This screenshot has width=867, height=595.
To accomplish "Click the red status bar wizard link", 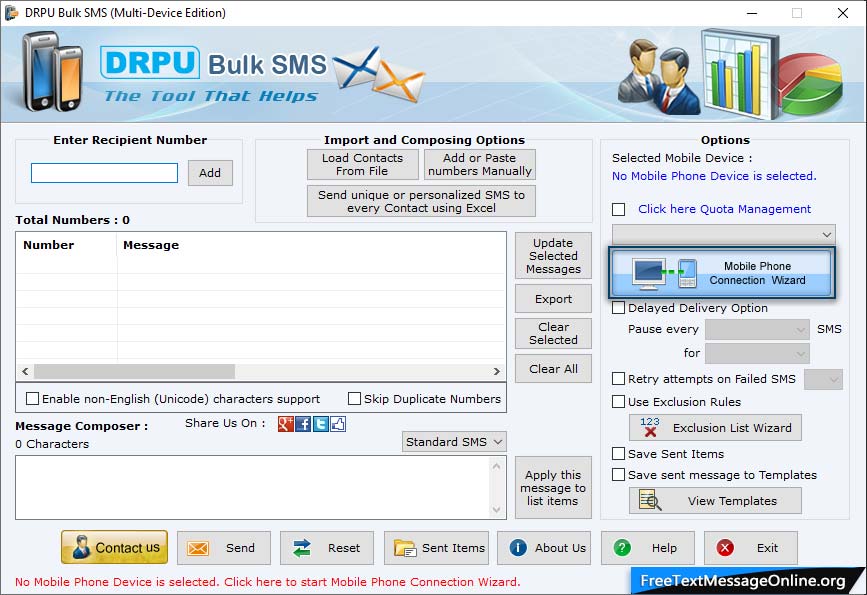I will coord(268,582).
